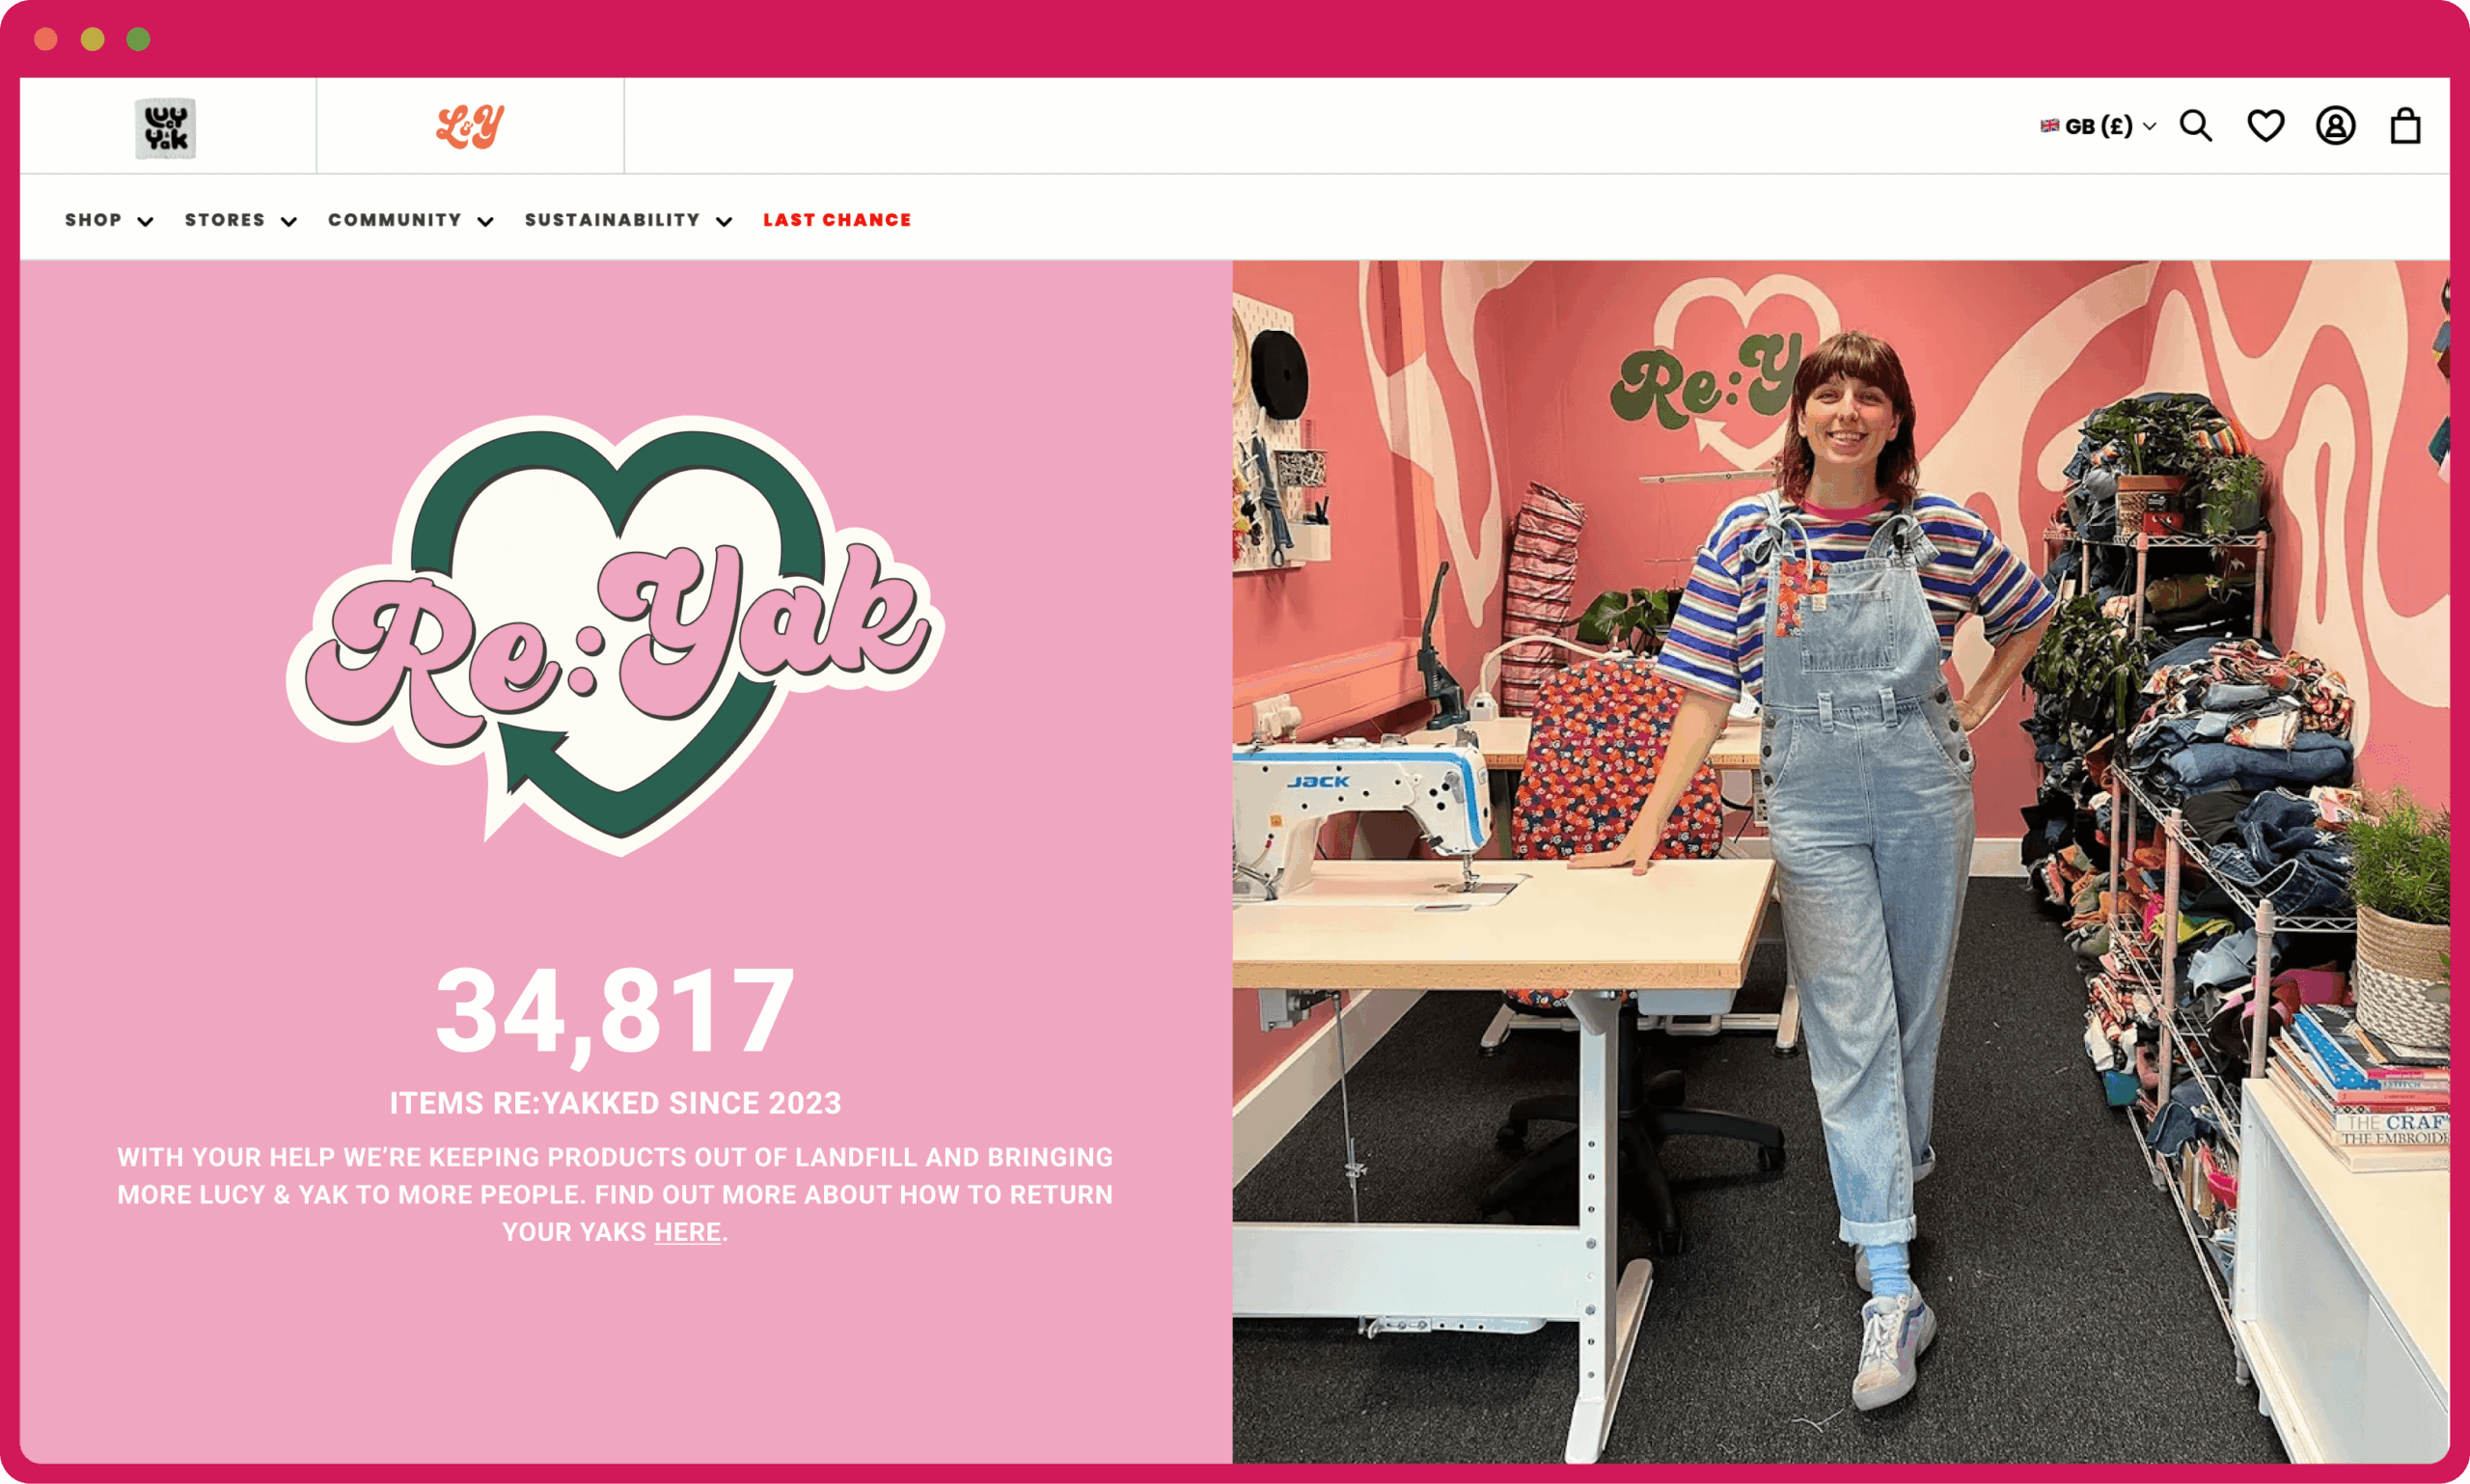Screen dimensions: 2470x1484
Task: Click the Re:Yak heart logo
Action: coord(616,635)
